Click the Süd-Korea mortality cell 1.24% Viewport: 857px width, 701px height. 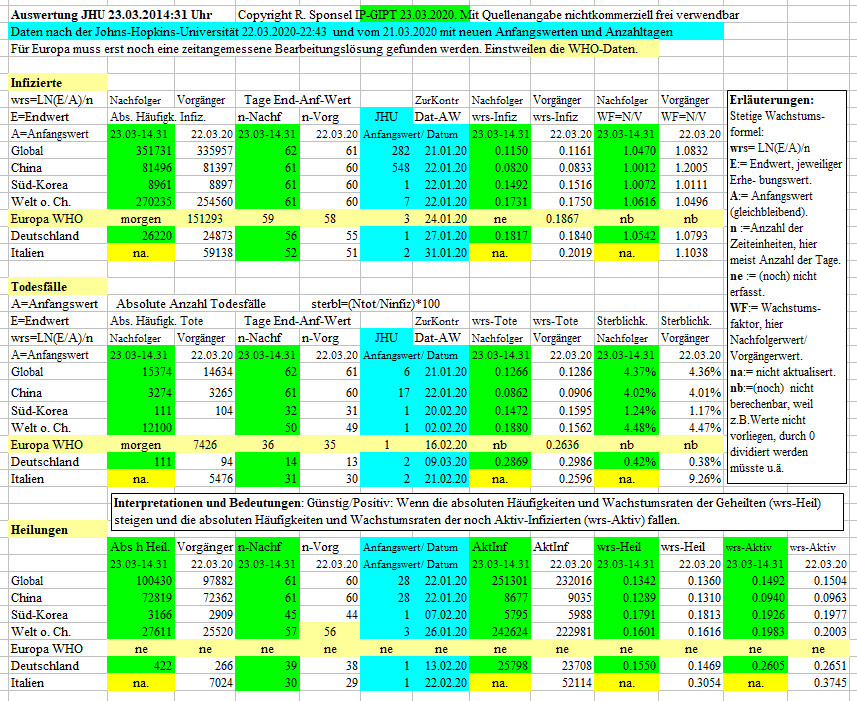point(626,410)
